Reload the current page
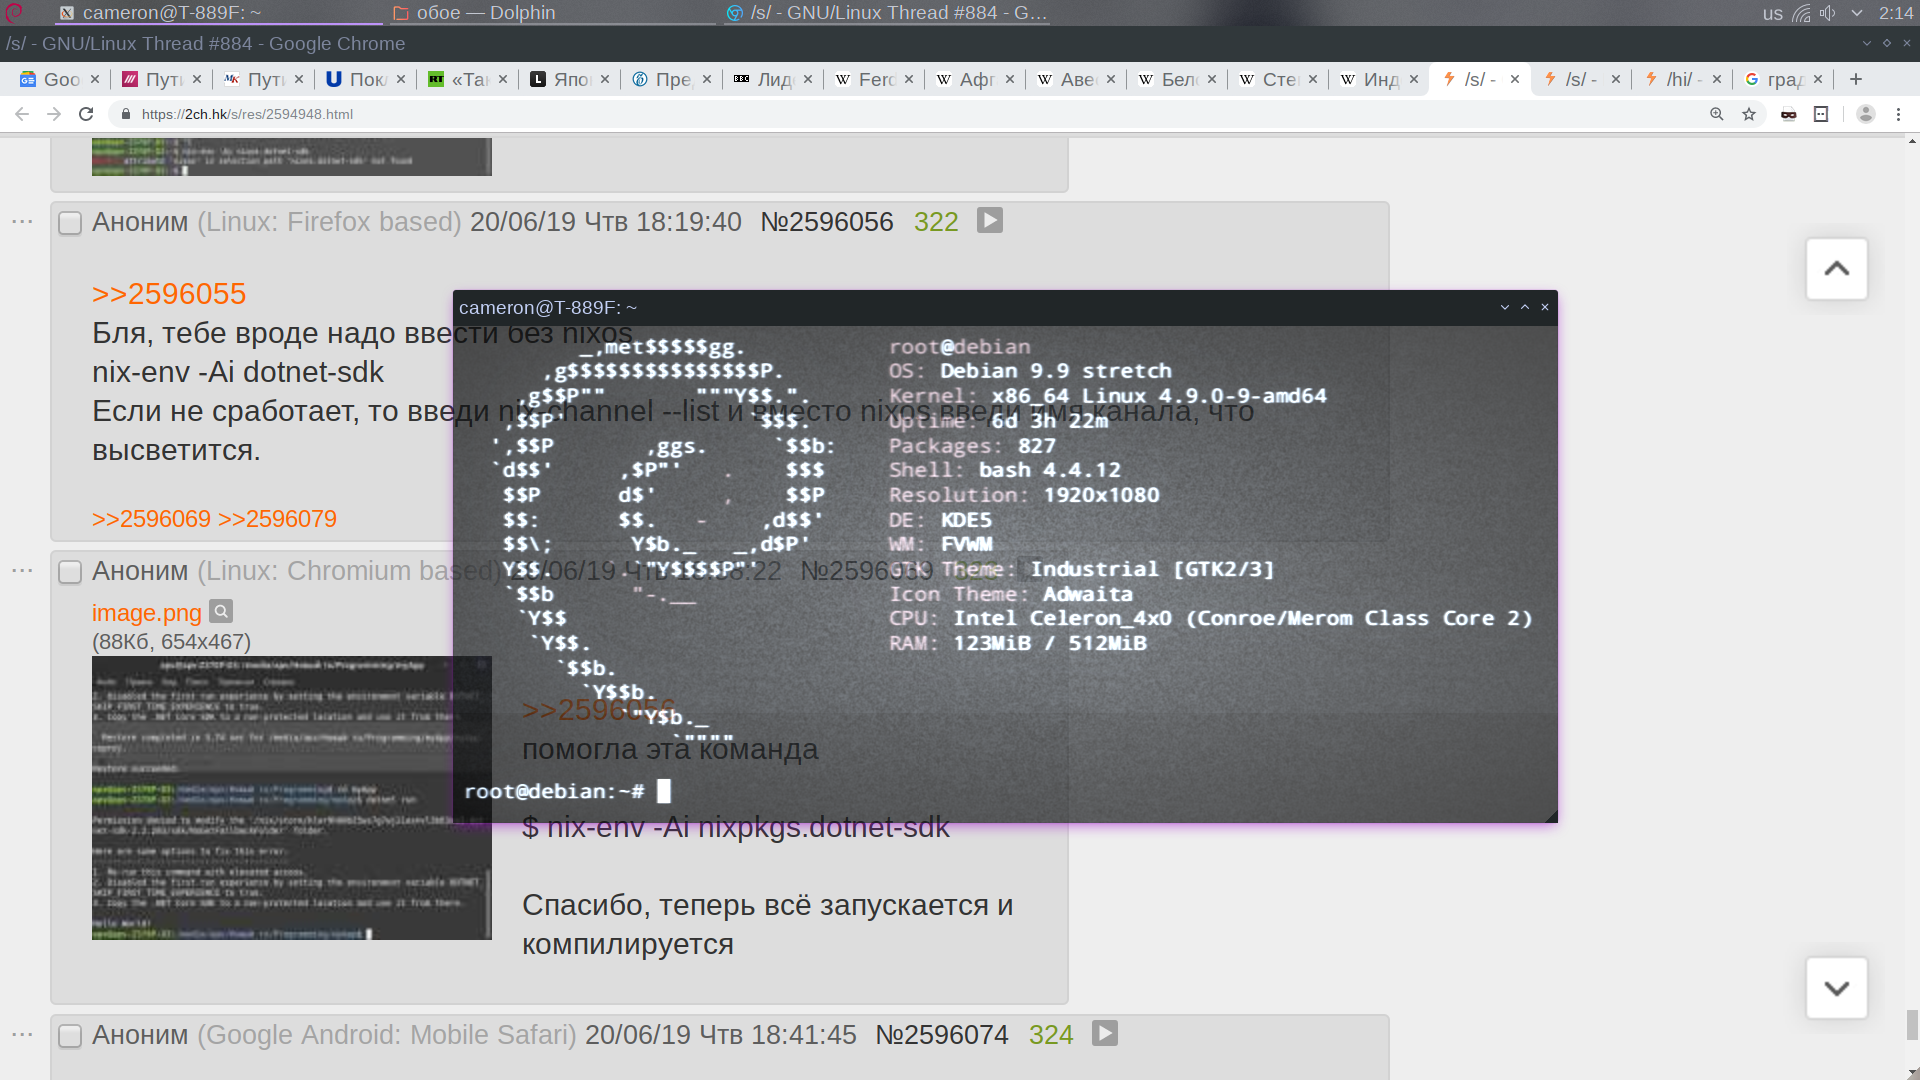The width and height of the screenshot is (1920, 1080). [x=86, y=114]
